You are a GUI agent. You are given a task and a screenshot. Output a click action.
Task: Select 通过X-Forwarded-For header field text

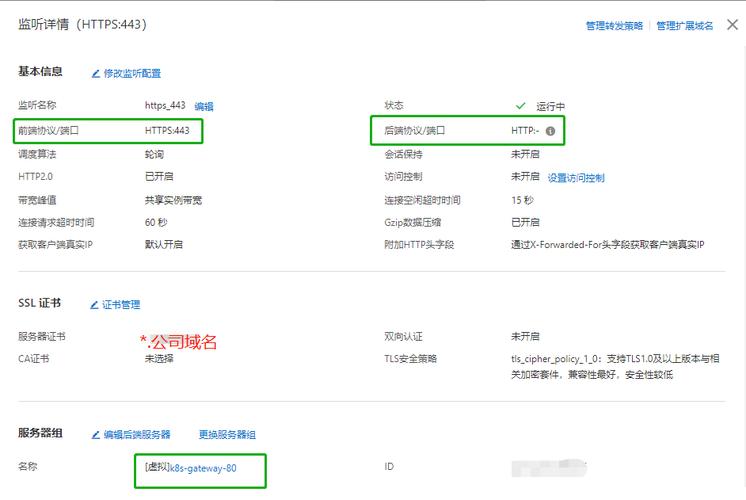tap(608, 245)
